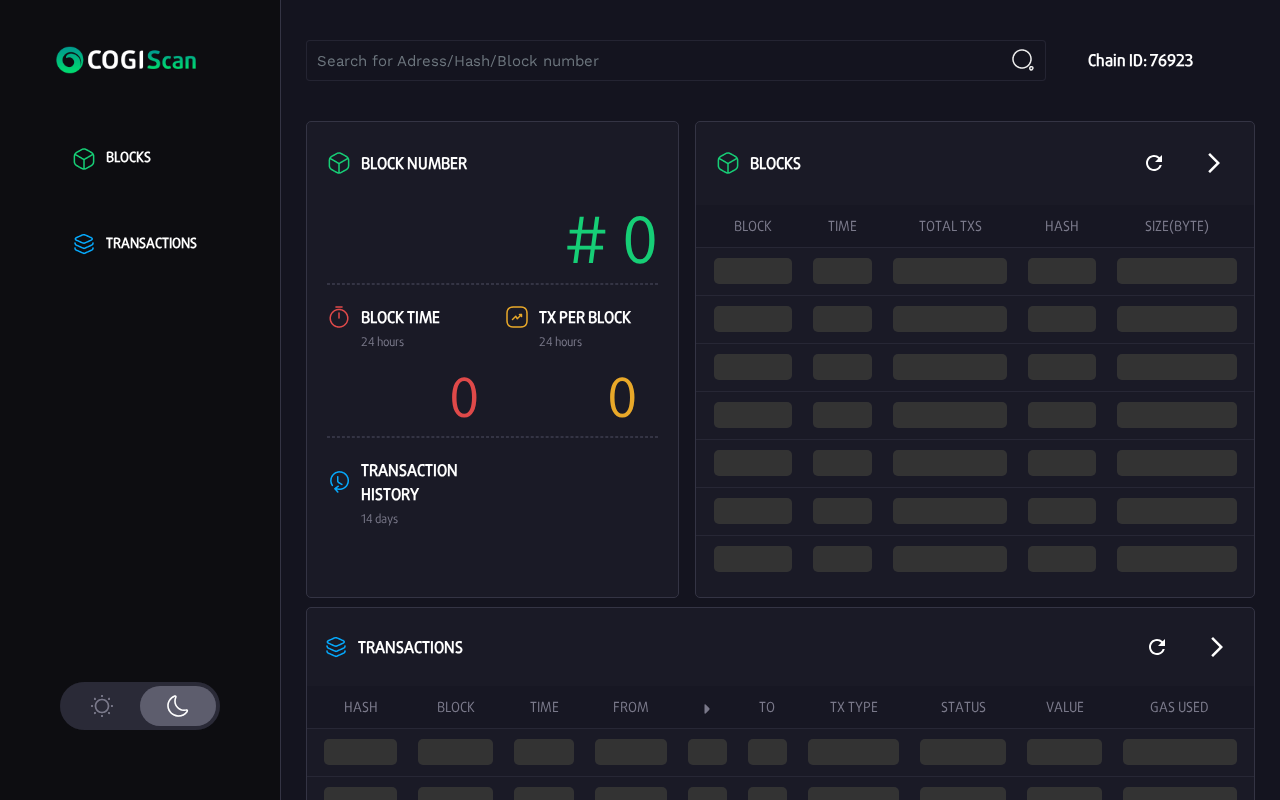Click the Chain ID: 76923 label
Image resolution: width=1280 pixels, height=800 pixels.
pos(1140,61)
